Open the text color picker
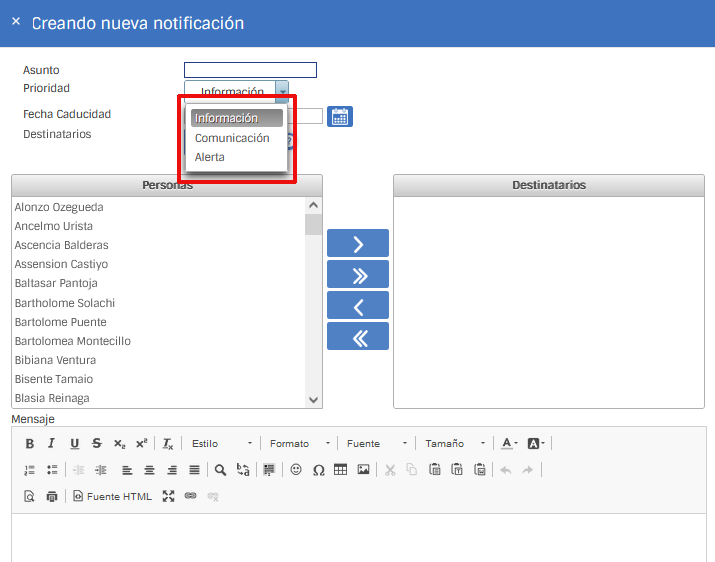 click(x=509, y=443)
